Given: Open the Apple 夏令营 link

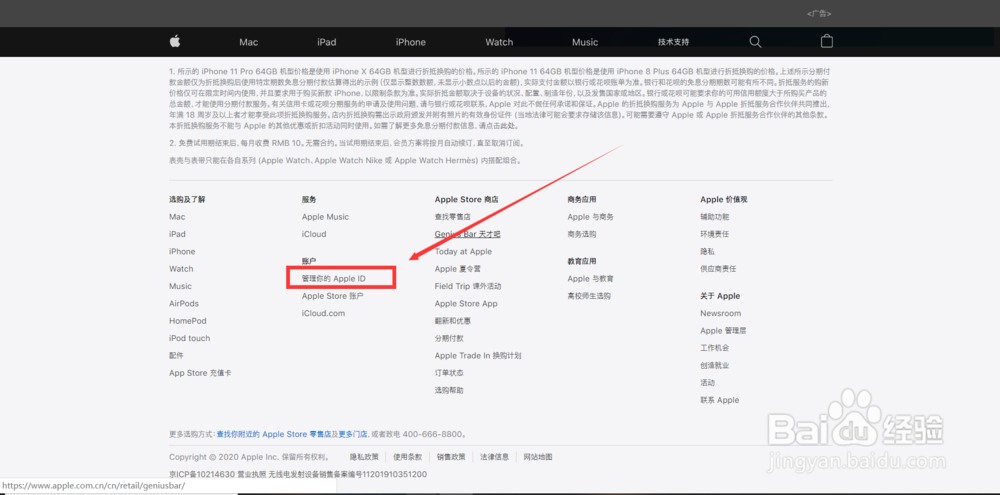Looking at the screenshot, I should (457, 269).
